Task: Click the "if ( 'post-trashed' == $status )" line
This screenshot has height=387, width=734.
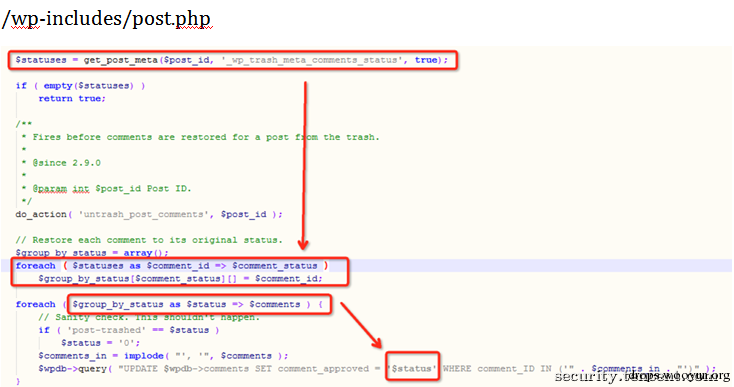Action: pyautogui.click(x=129, y=330)
